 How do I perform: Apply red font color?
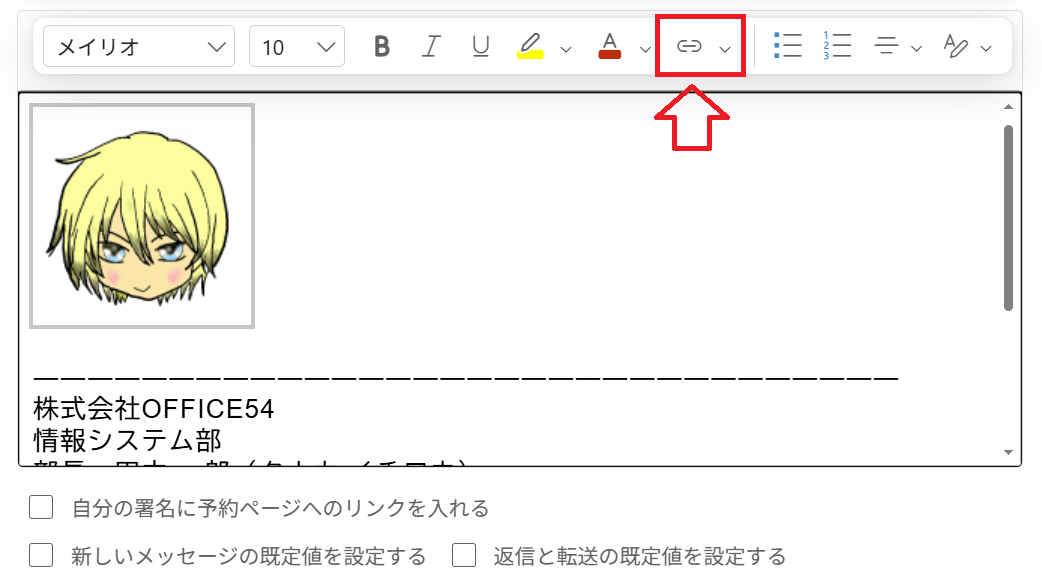tap(609, 47)
